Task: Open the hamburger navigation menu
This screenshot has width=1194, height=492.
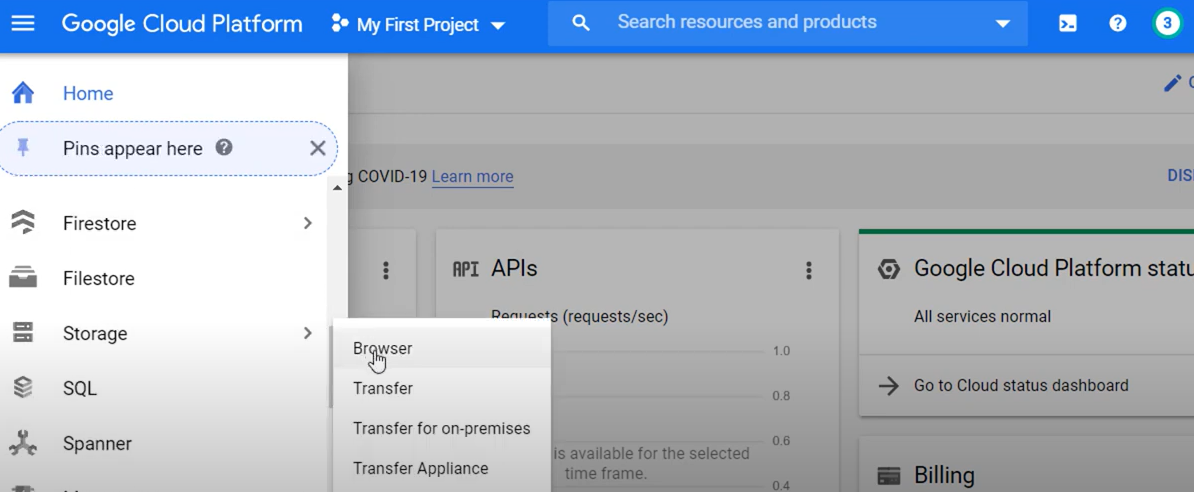Action: click(x=23, y=24)
